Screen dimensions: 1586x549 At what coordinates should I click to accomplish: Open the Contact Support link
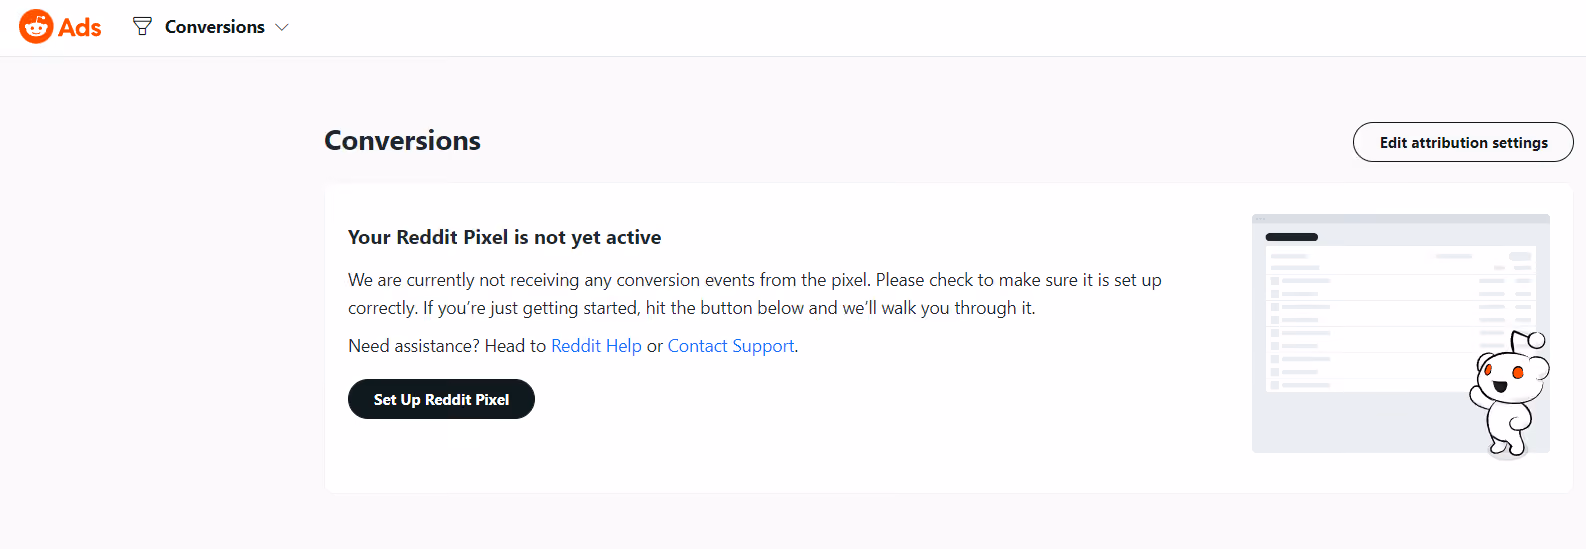pyautogui.click(x=731, y=346)
